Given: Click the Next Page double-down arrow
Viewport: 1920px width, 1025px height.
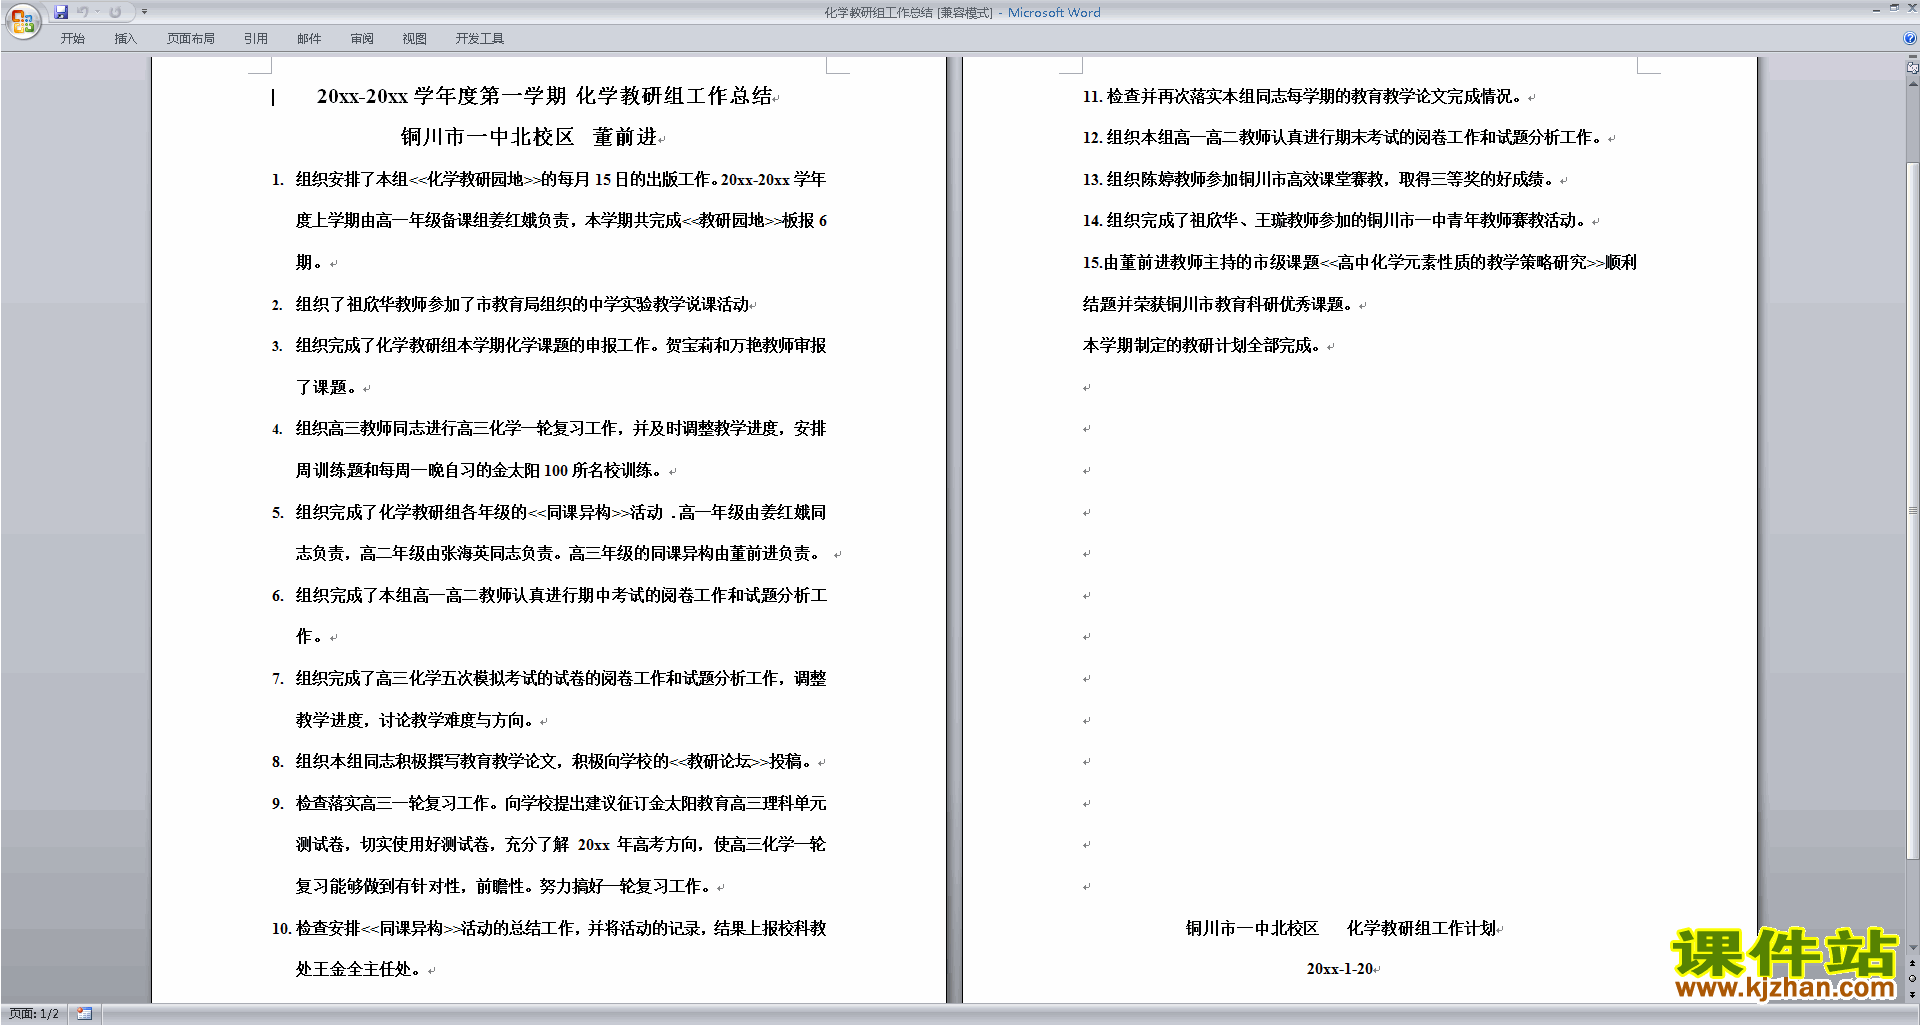Looking at the screenshot, I should pyautogui.click(x=1912, y=994).
